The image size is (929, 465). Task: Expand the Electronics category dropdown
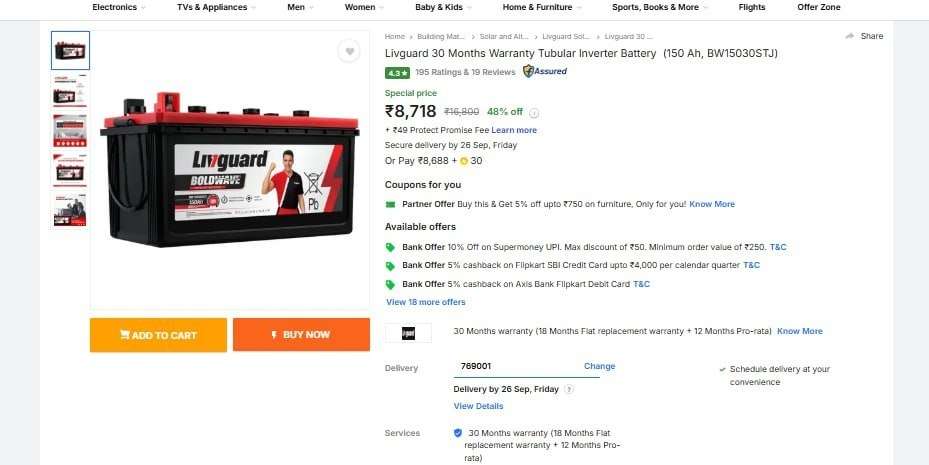(x=119, y=7)
